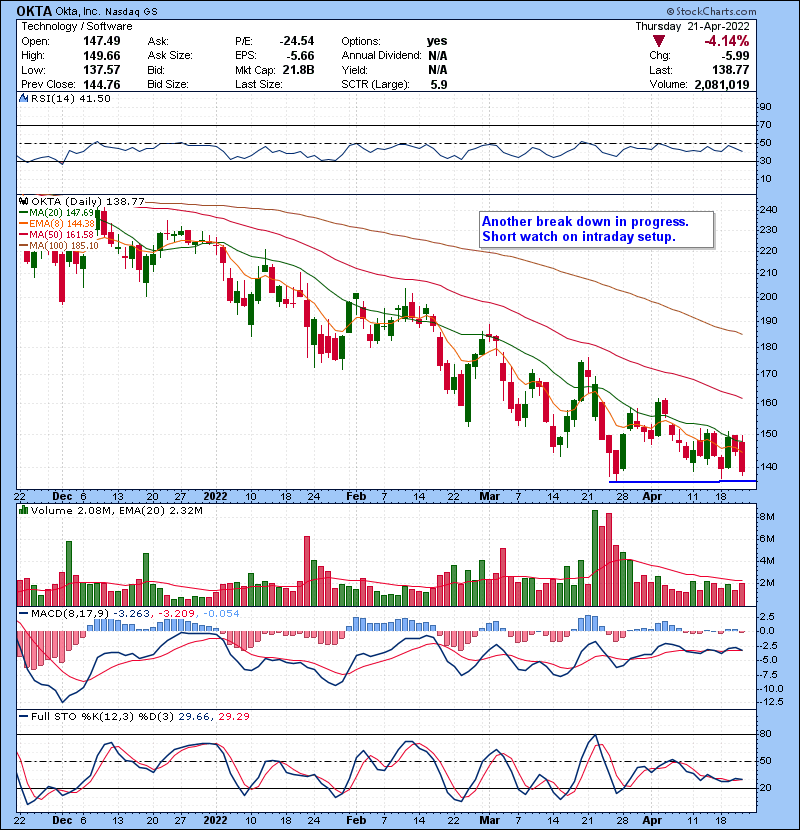Click the P/E value -24.54
The height and width of the screenshot is (830, 800).
[x=297, y=41]
